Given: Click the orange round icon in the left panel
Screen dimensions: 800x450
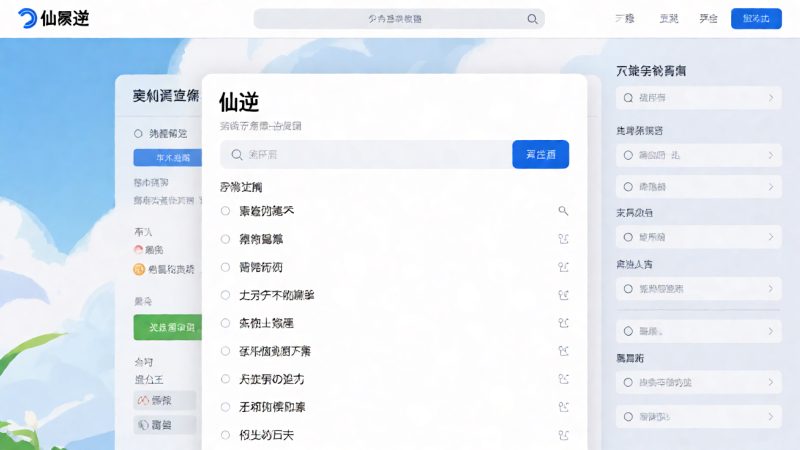Looking at the screenshot, I should click(x=139, y=269).
